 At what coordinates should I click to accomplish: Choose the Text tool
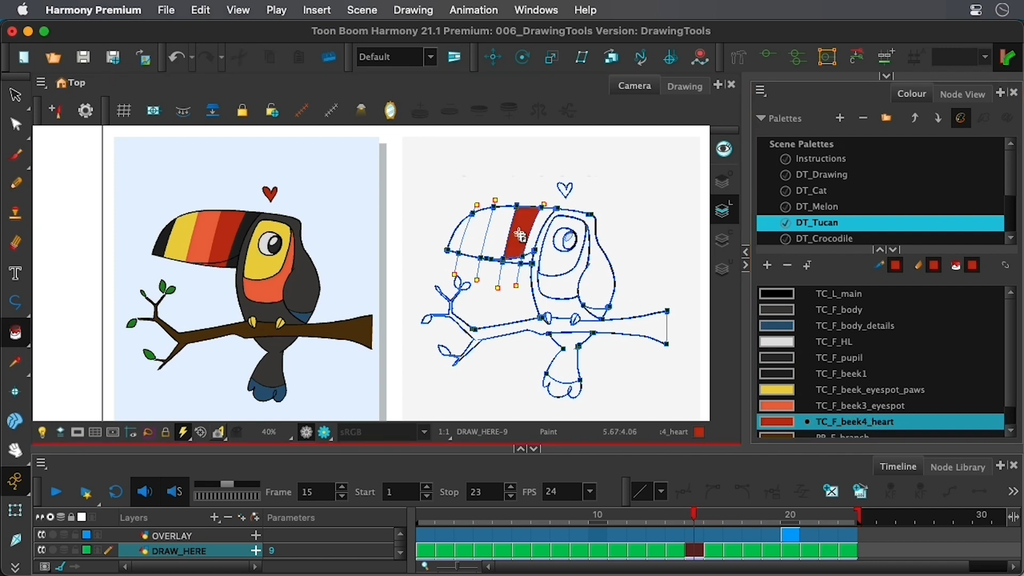15,273
